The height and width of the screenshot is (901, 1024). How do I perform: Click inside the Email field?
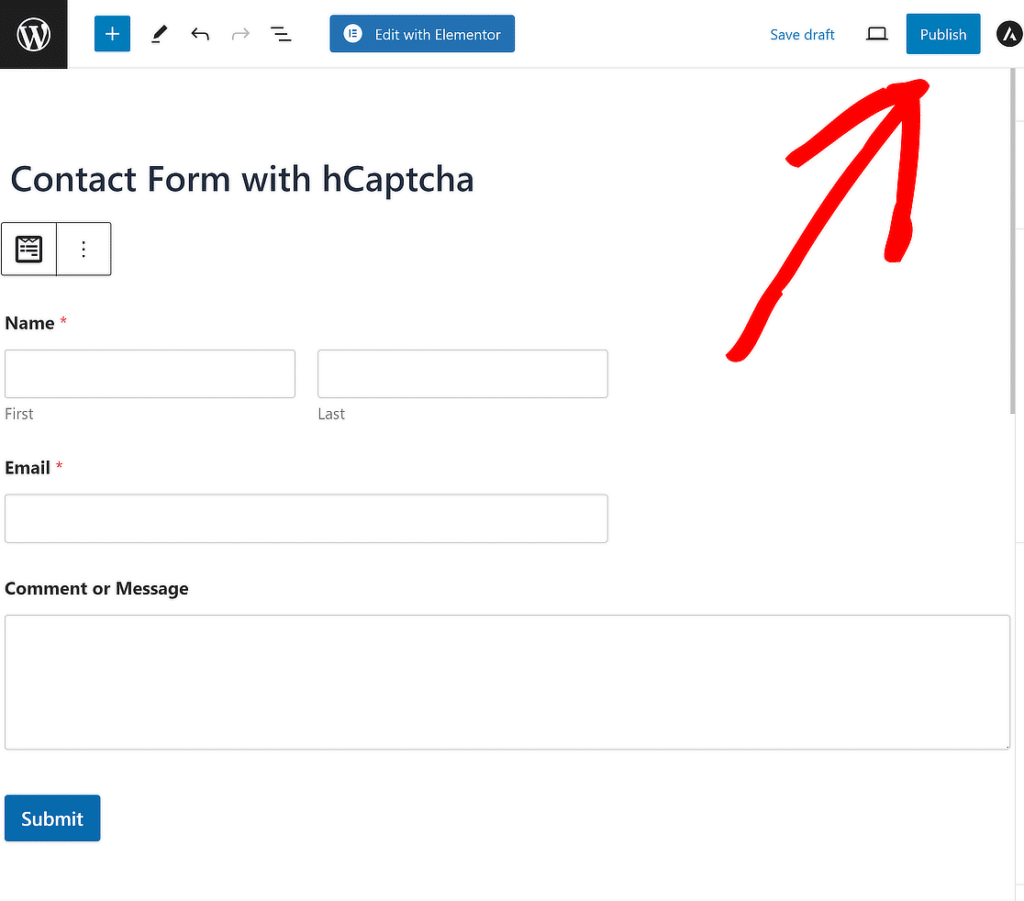tap(306, 518)
